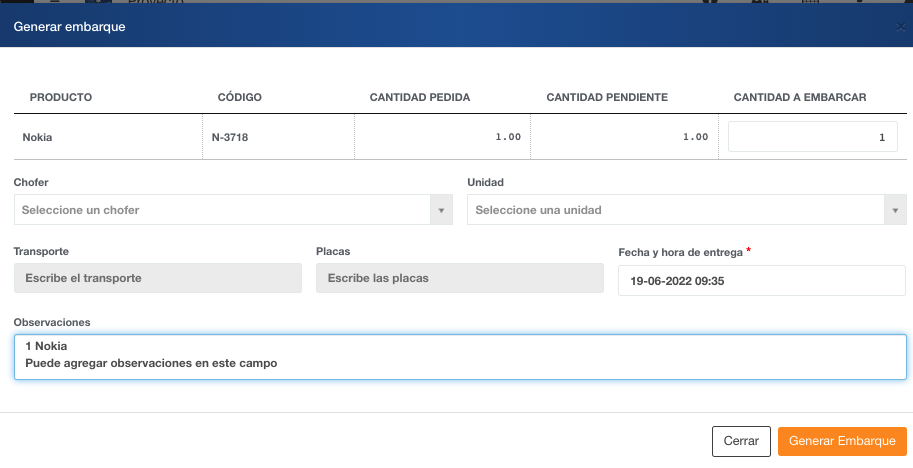913x468 pixels.
Task: Click the PRODUCTO column header
Action: (x=61, y=97)
